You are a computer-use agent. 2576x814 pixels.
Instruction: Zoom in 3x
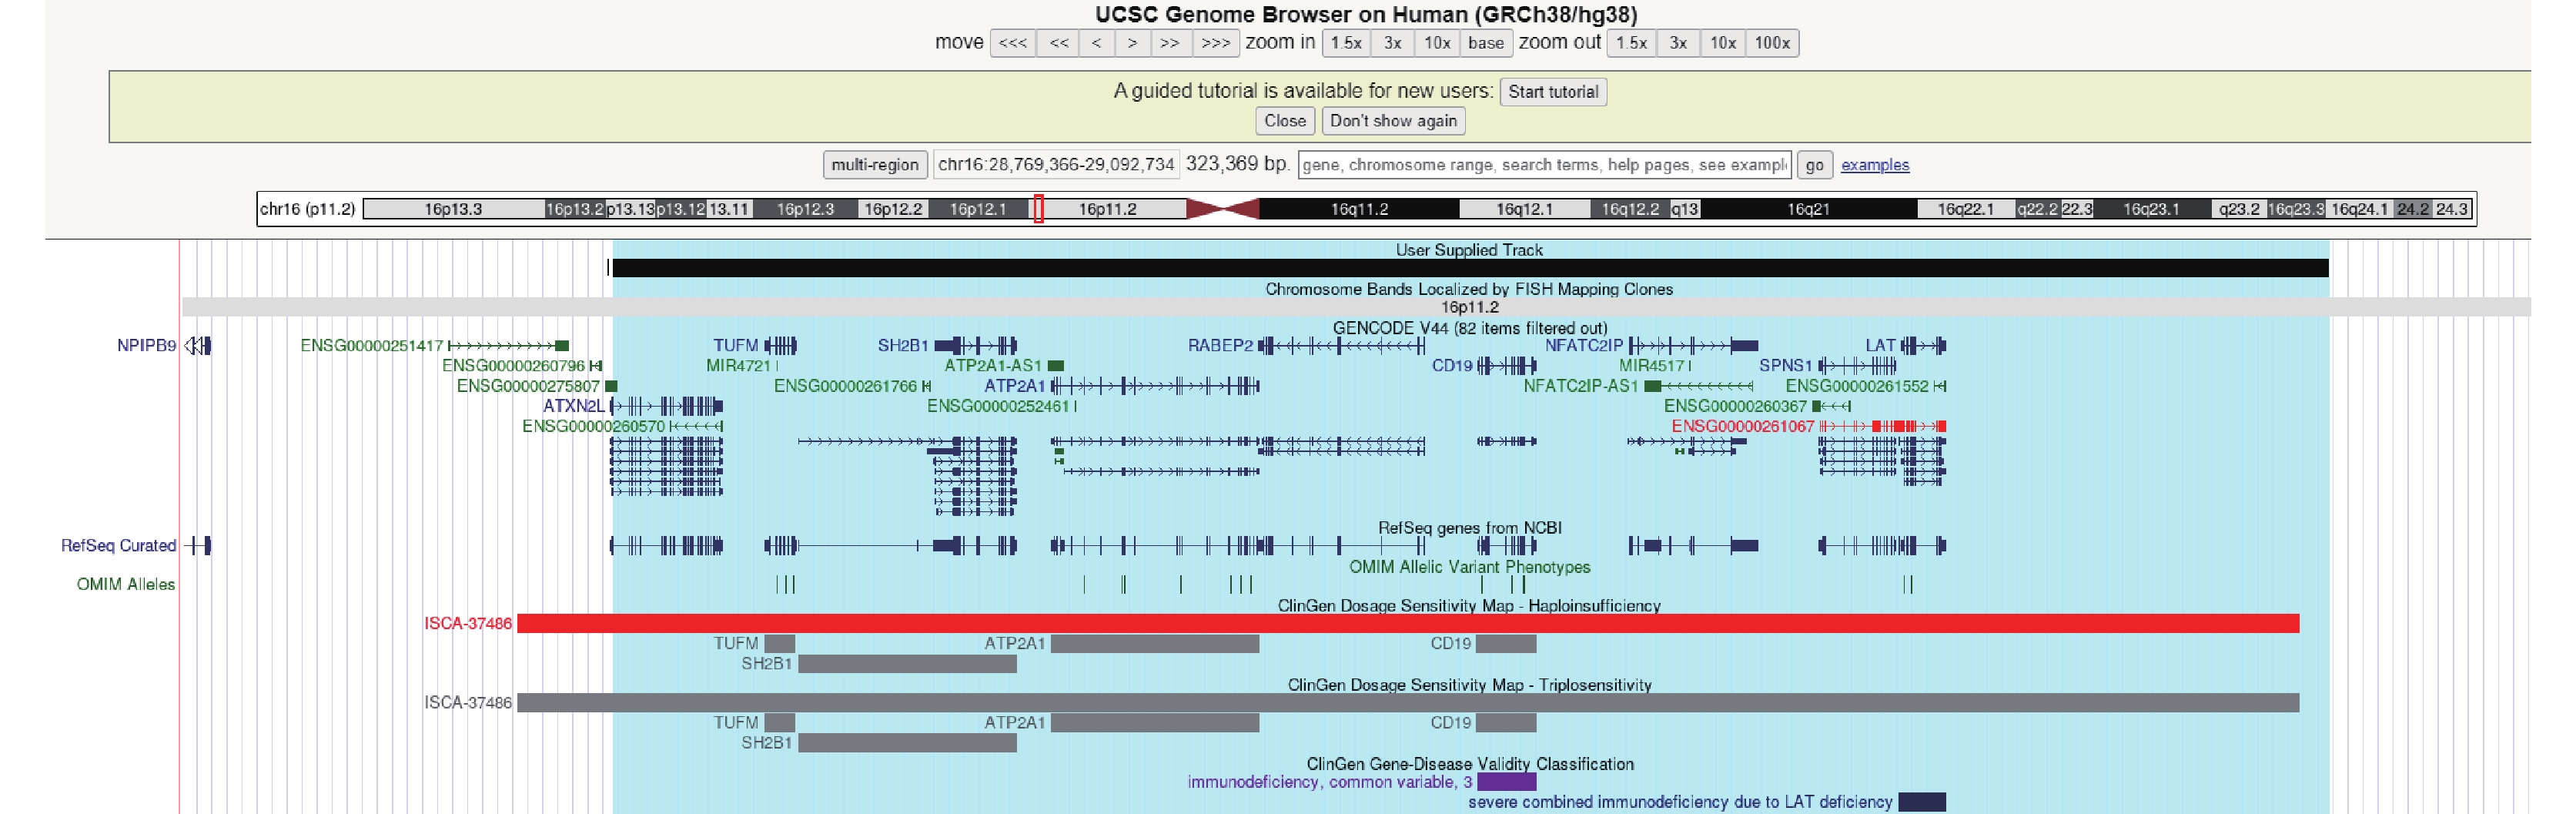coord(1392,43)
